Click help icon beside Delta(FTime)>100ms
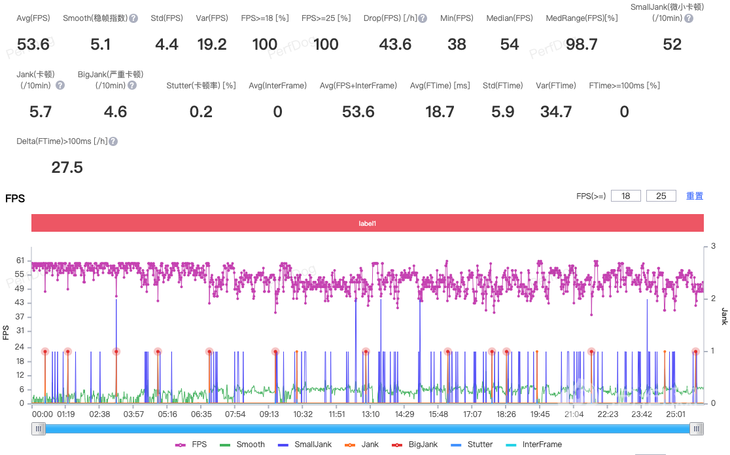 [x=113, y=142]
